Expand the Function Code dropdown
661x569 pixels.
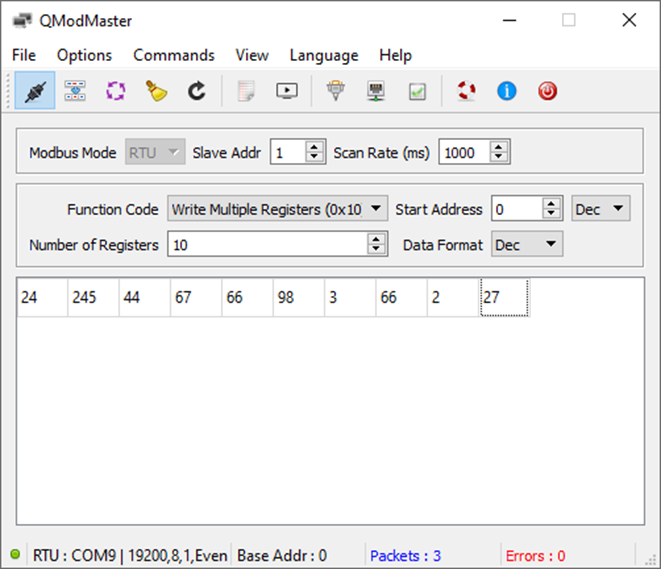click(x=277, y=209)
